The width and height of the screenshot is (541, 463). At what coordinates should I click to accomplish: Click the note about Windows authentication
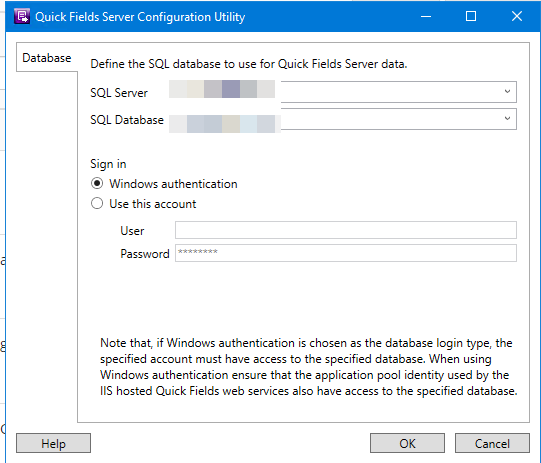[308, 367]
